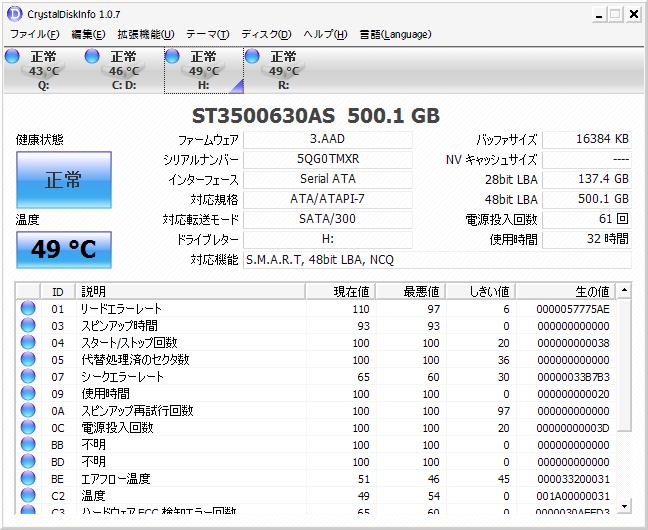Click the usage time value 32 時間
Screen dimensions: 648x530
coord(587,239)
